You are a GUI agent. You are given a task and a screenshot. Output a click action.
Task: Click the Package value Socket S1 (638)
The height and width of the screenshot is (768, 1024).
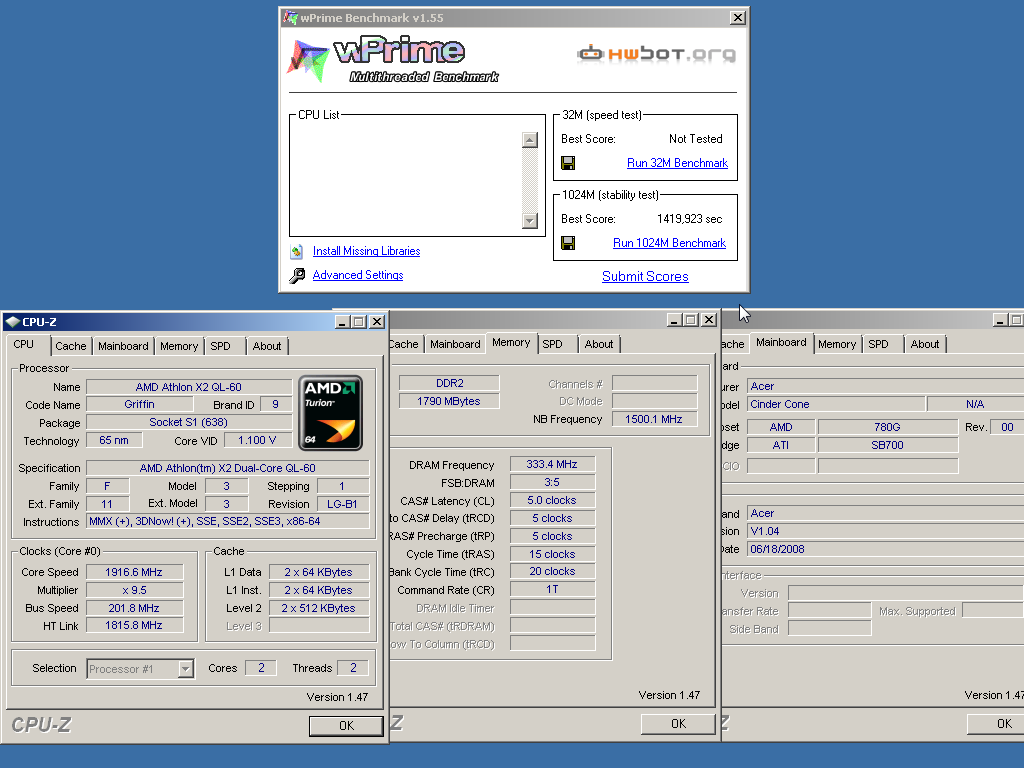click(189, 423)
